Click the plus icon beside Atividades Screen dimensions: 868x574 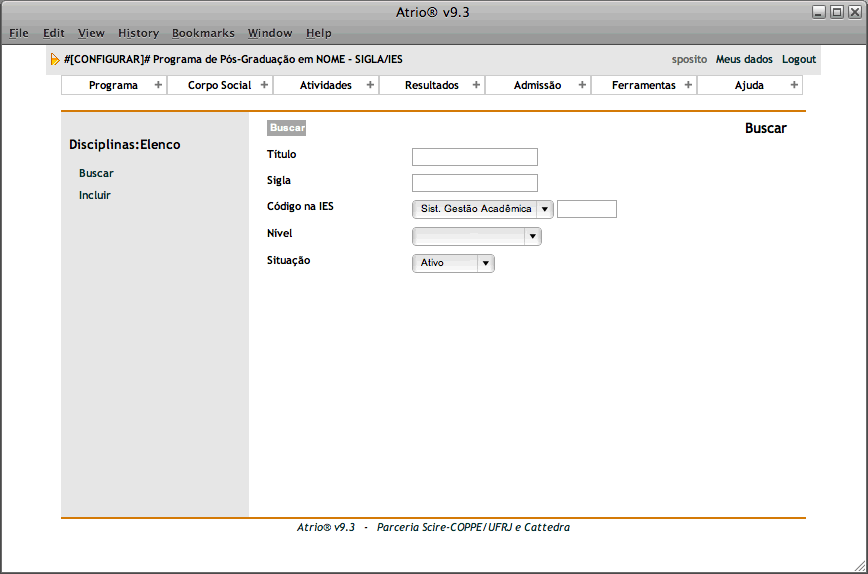370,85
